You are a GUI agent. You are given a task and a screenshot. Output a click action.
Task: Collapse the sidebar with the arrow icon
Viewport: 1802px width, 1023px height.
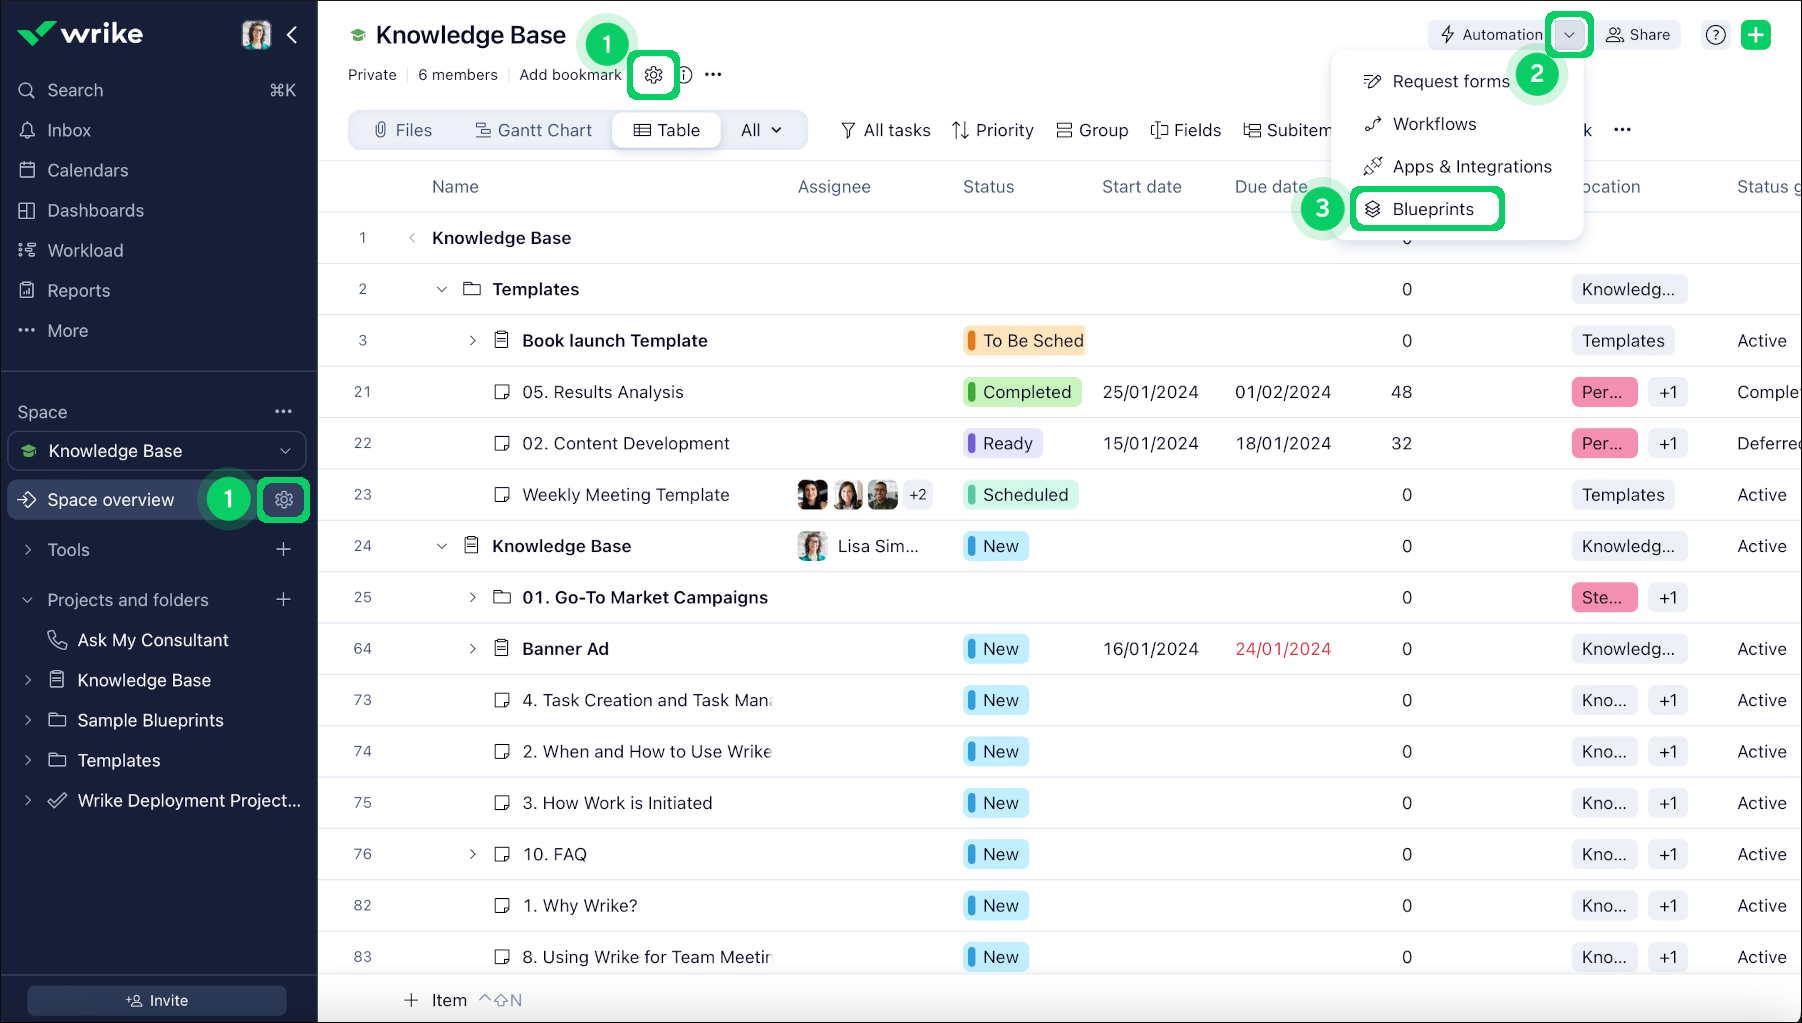coord(292,35)
